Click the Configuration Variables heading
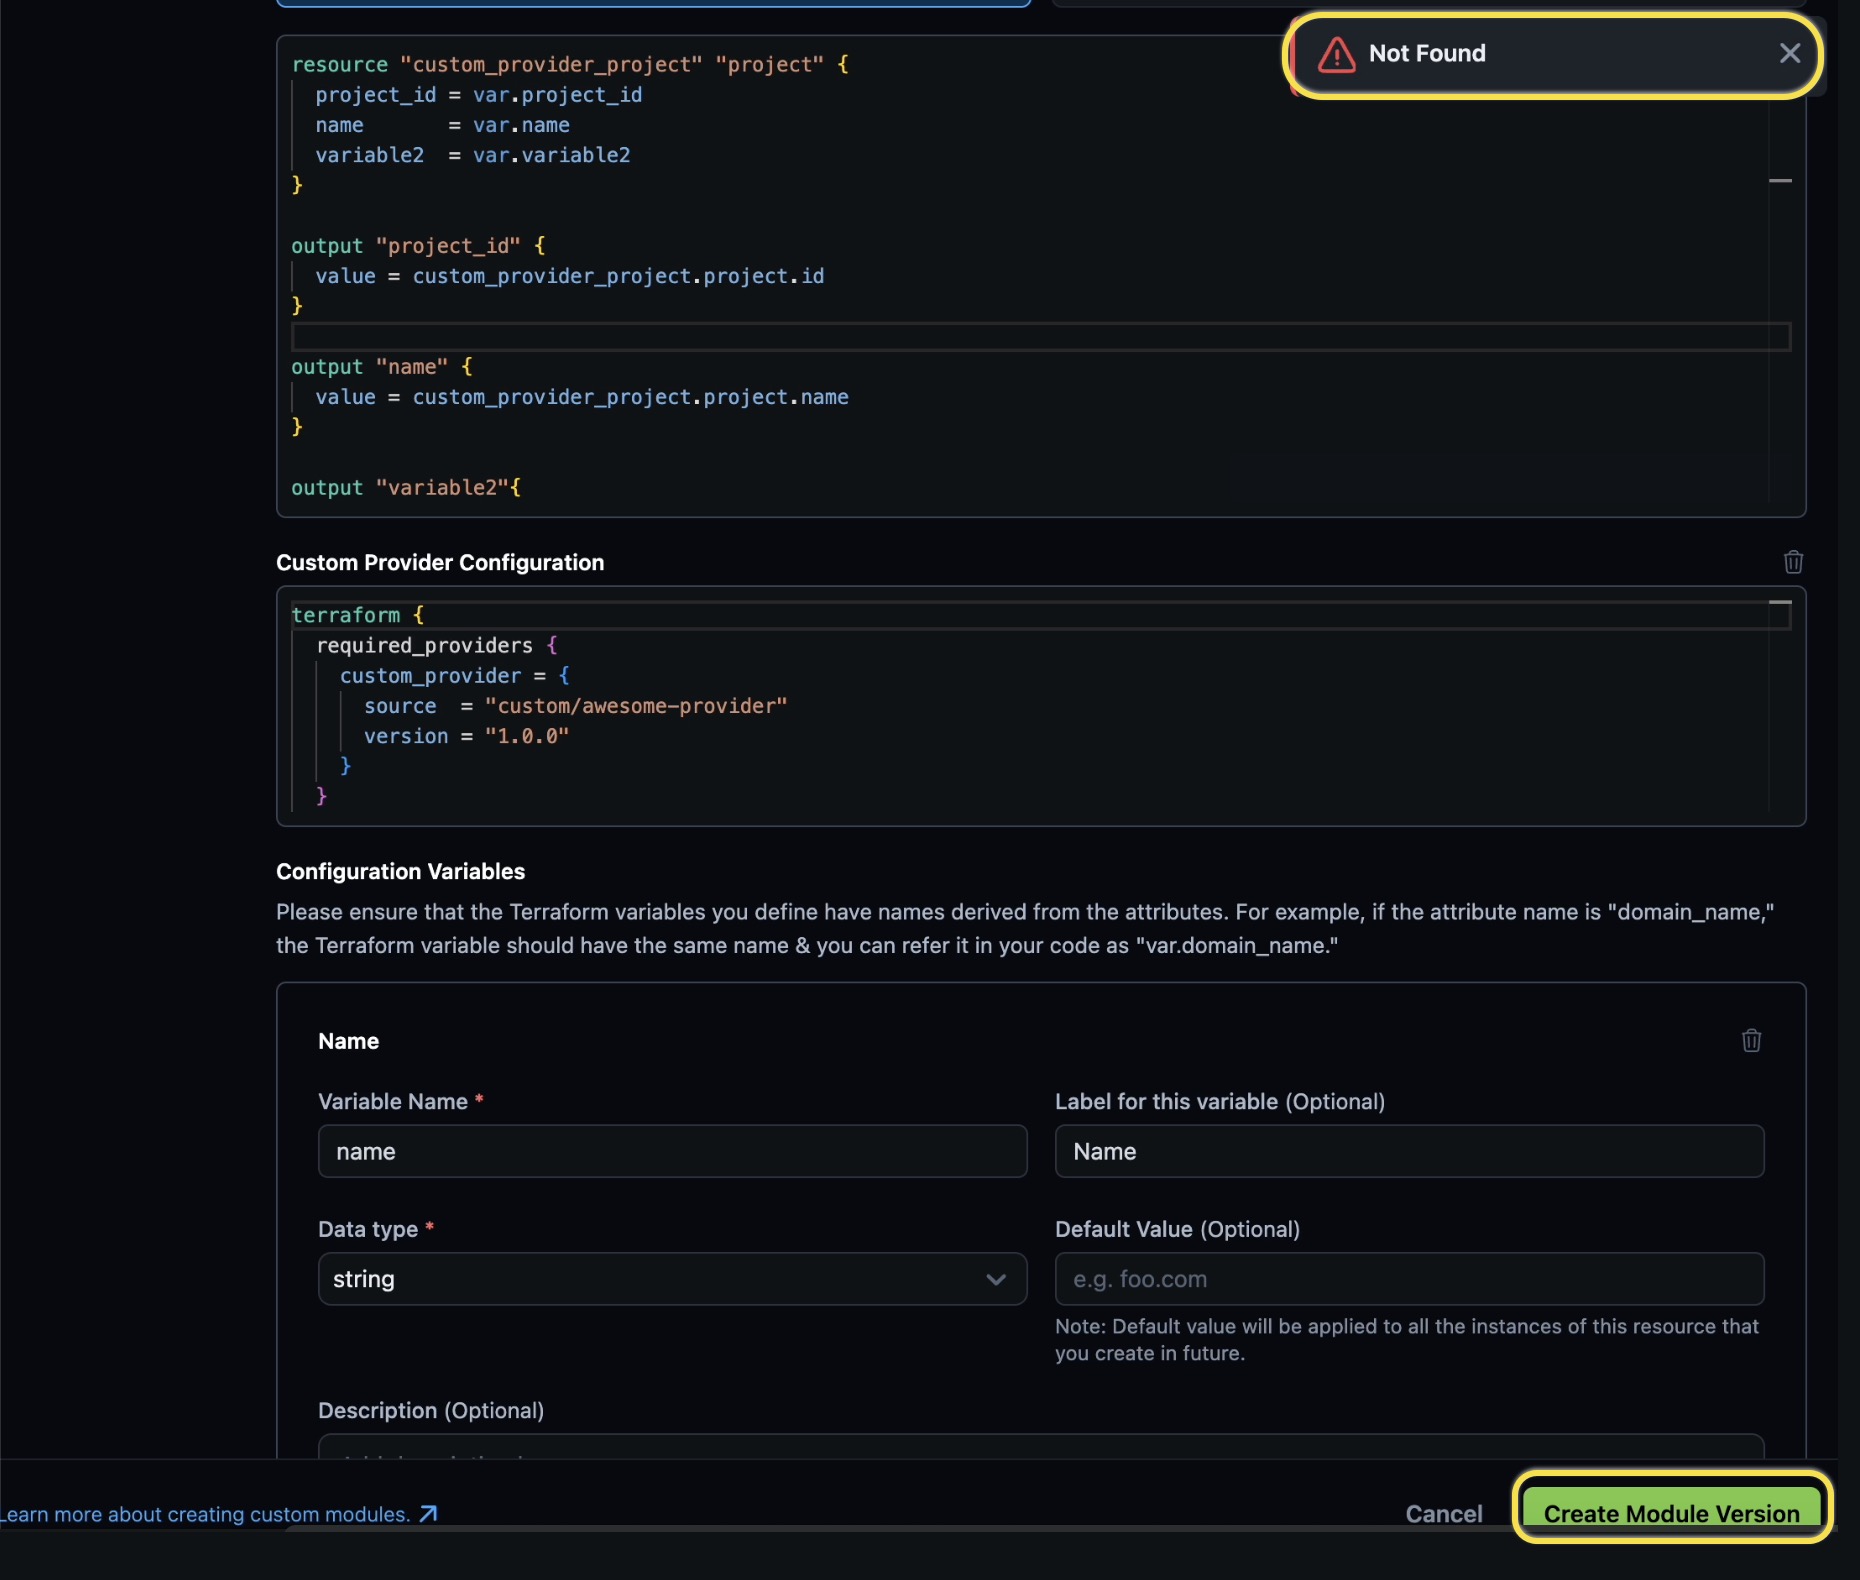The height and width of the screenshot is (1580, 1860). pos(400,871)
